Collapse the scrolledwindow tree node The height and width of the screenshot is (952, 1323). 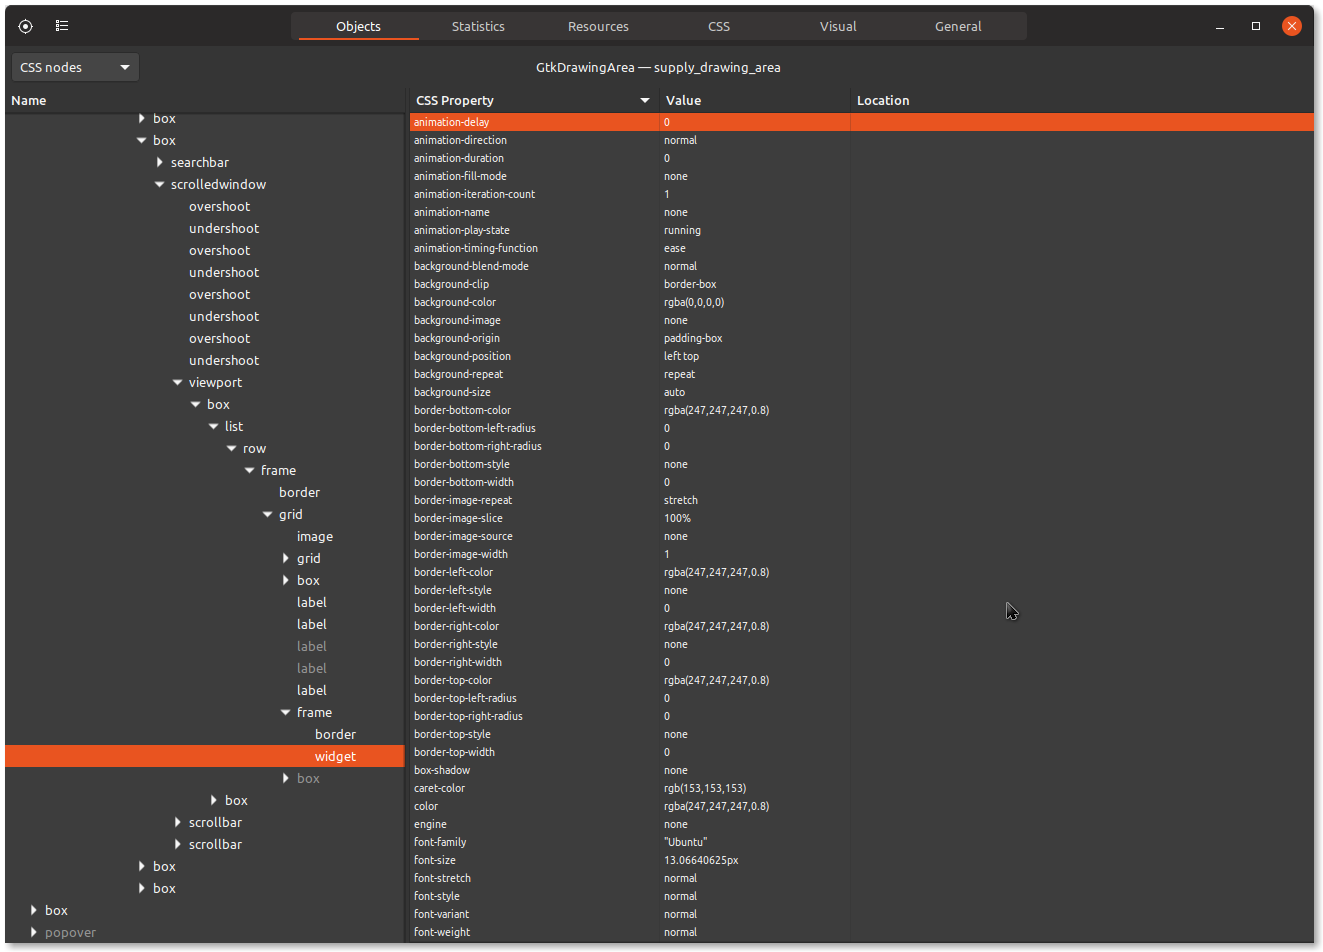pyautogui.click(x=160, y=184)
